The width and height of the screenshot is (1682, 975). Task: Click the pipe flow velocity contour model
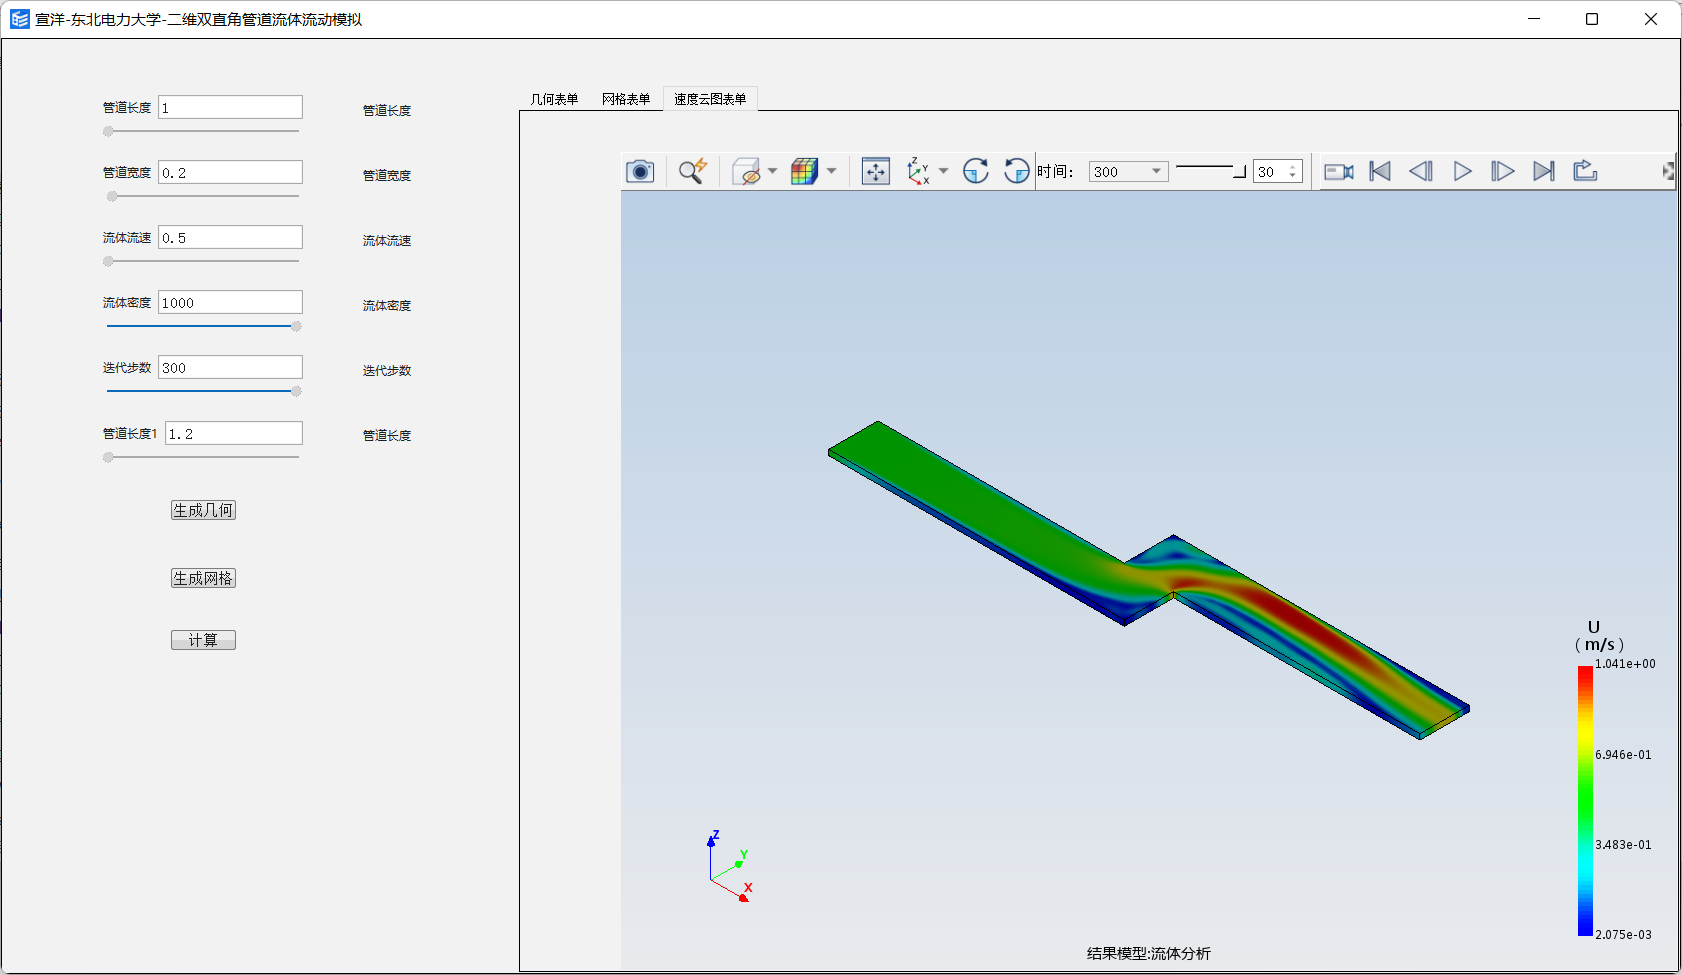[1149, 580]
